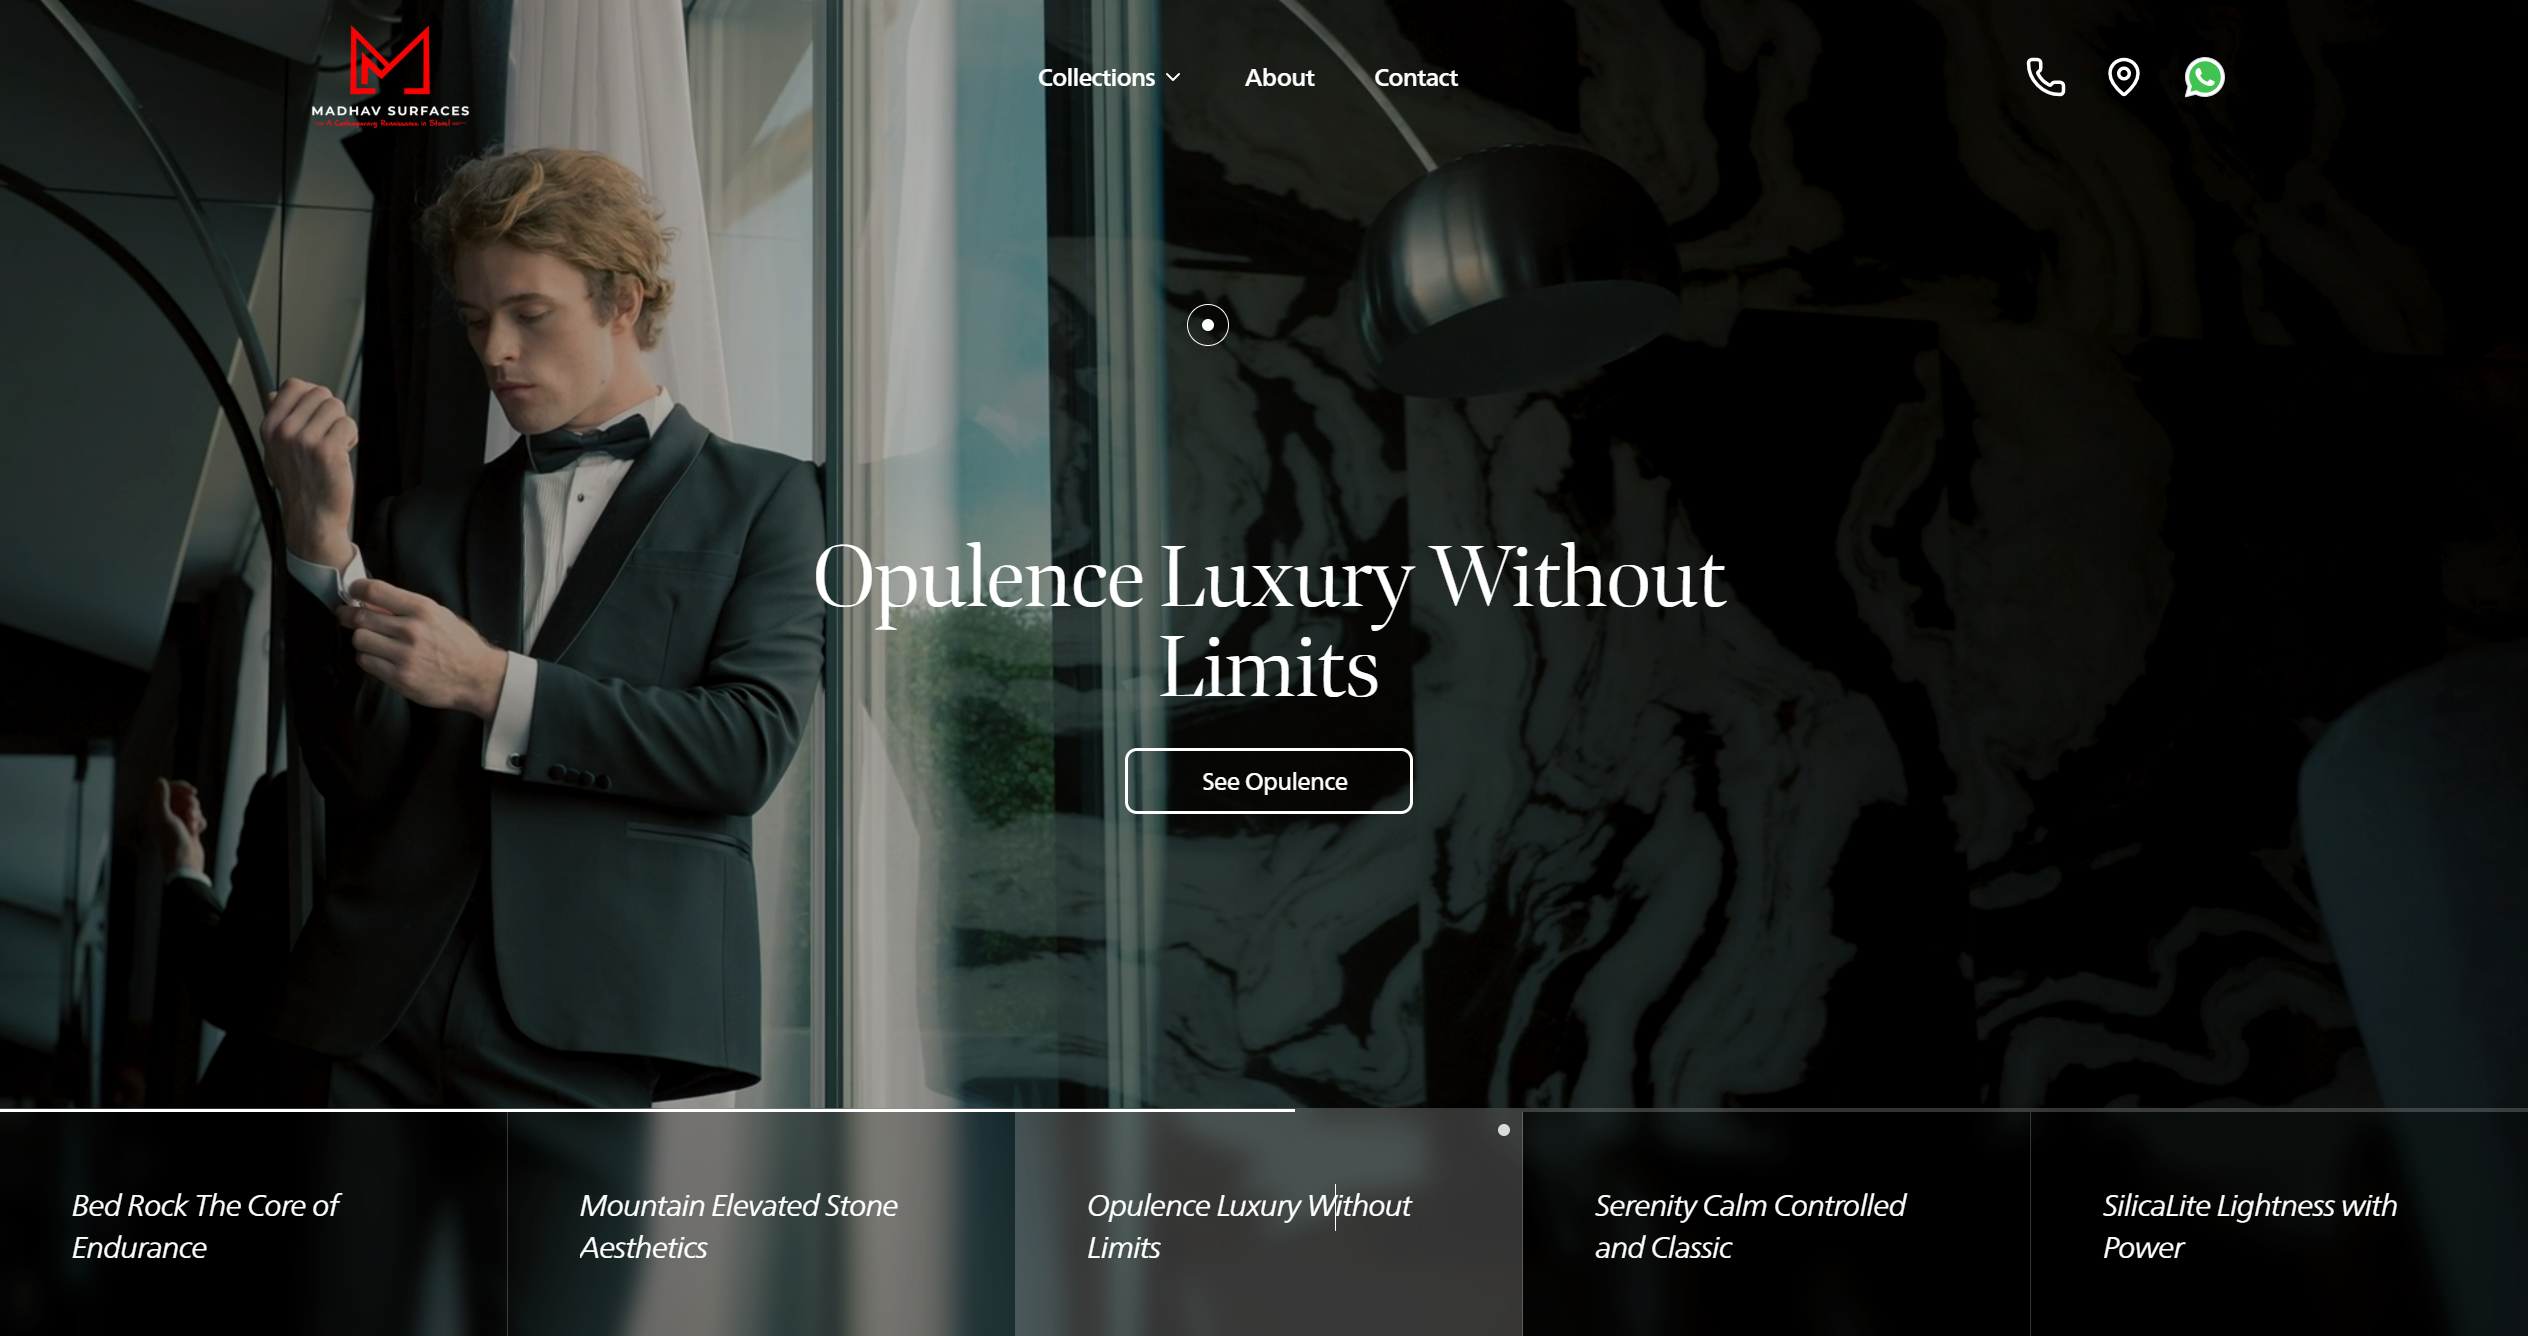The image size is (2528, 1336).
Task: Click the circular cursor dot indicator
Action: (1207, 325)
